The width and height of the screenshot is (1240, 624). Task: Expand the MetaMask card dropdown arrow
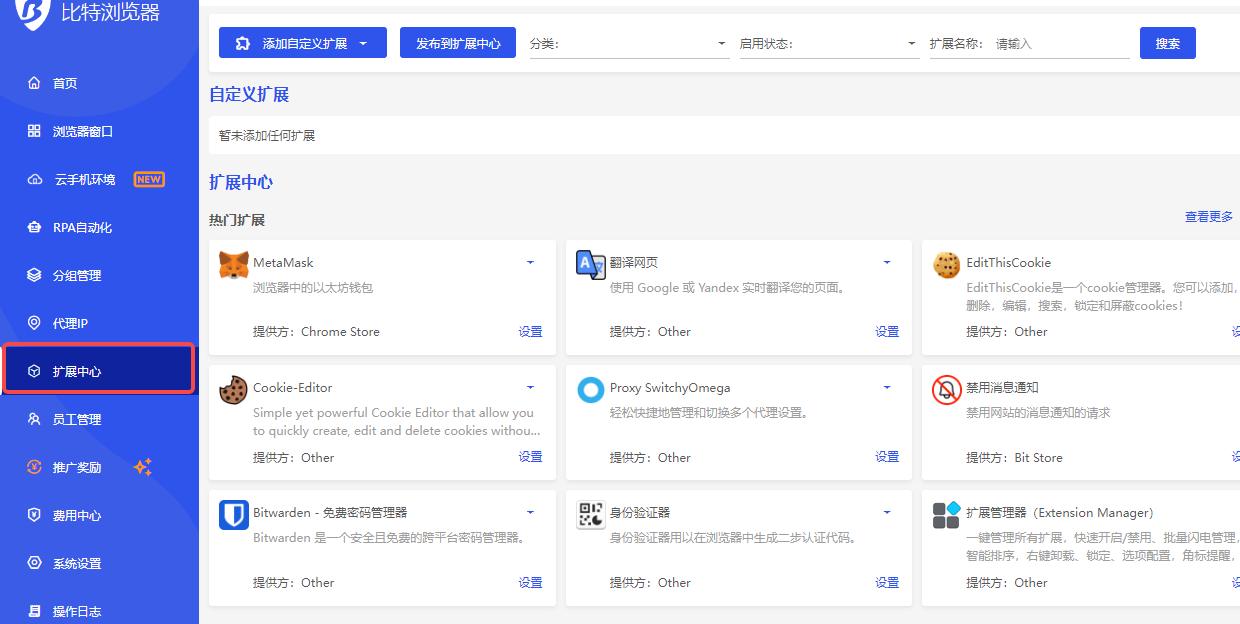point(530,263)
